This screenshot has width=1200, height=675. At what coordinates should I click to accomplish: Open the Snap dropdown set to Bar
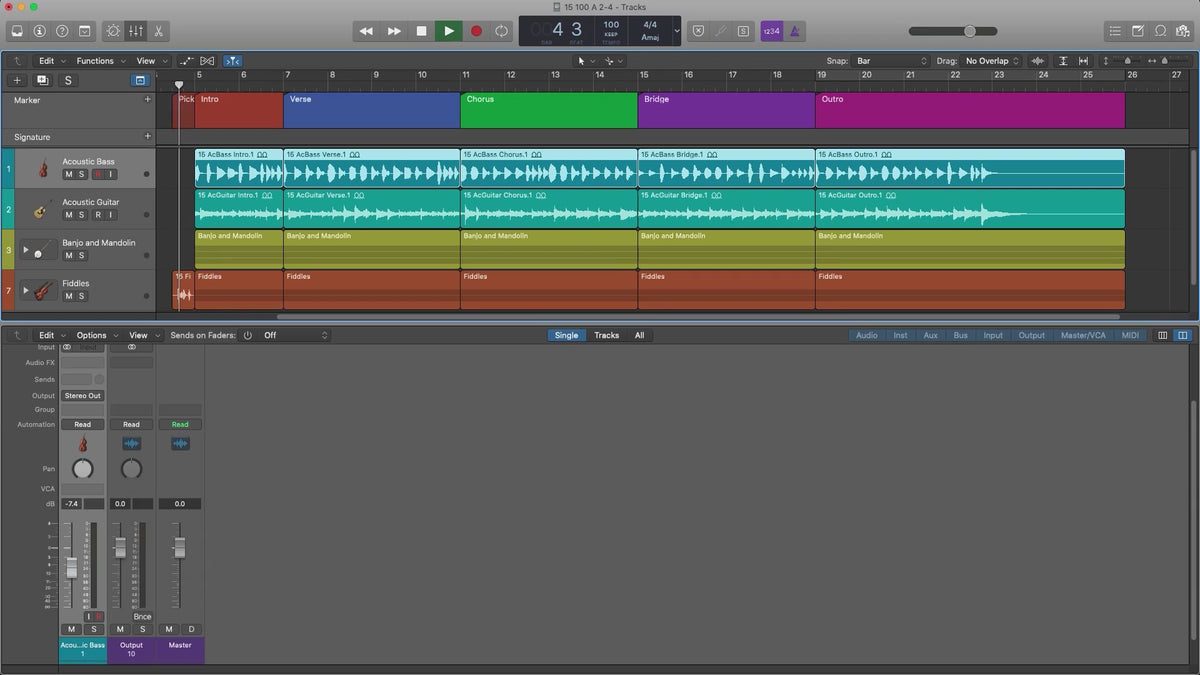(x=891, y=61)
